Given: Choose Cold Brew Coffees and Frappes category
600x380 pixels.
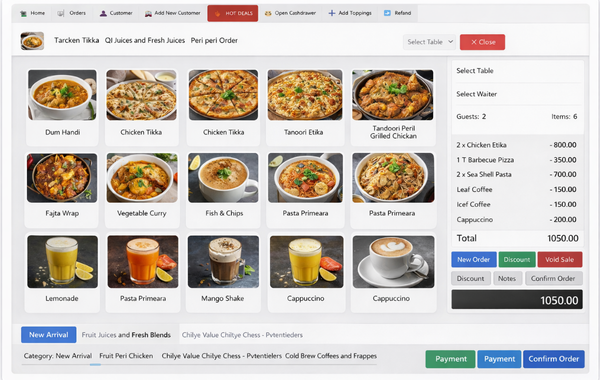Looking at the screenshot, I should pyautogui.click(x=331, y=356).
